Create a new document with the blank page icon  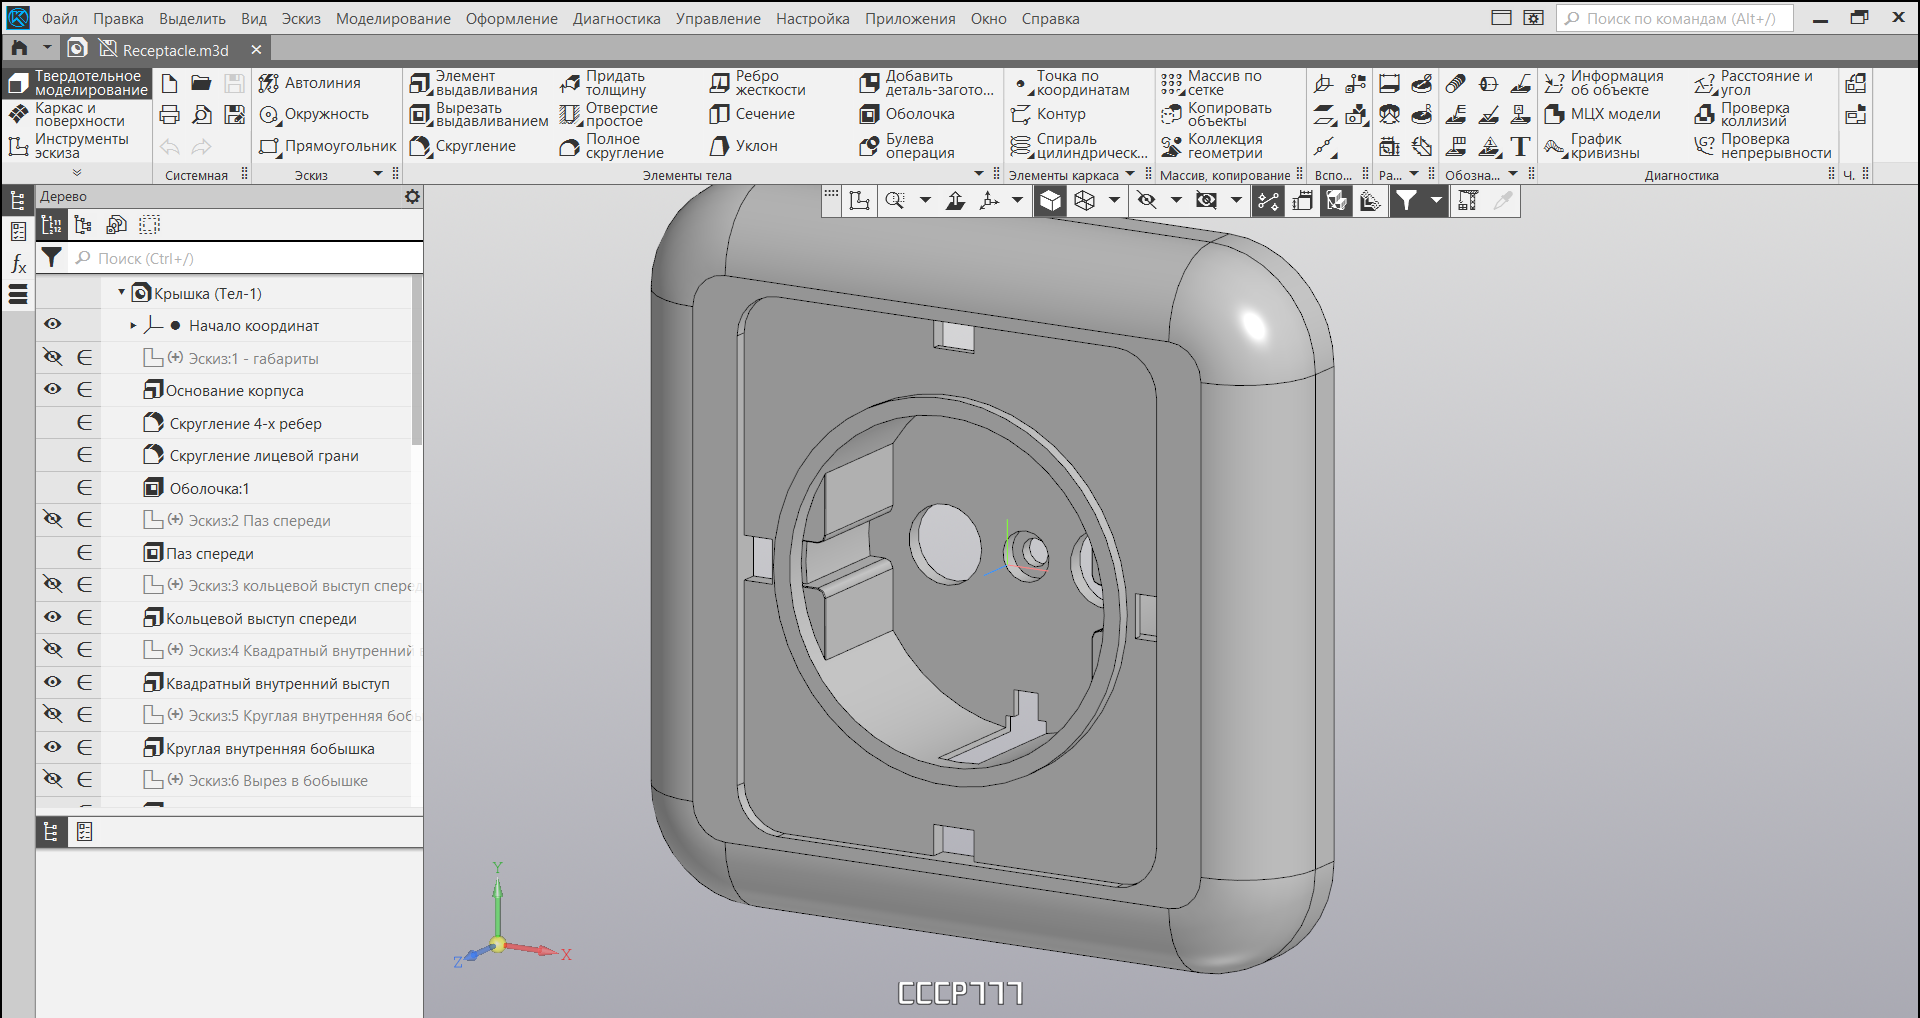(170, 83)
